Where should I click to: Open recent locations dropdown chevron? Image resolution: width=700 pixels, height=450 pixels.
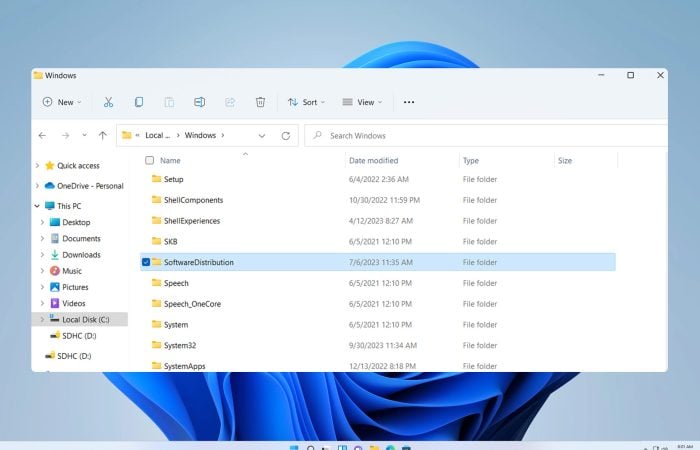(x=84, y=135)
